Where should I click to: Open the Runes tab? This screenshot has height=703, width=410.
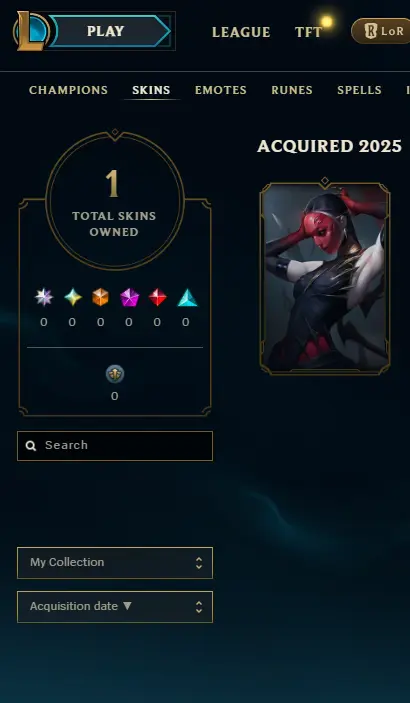292,90
